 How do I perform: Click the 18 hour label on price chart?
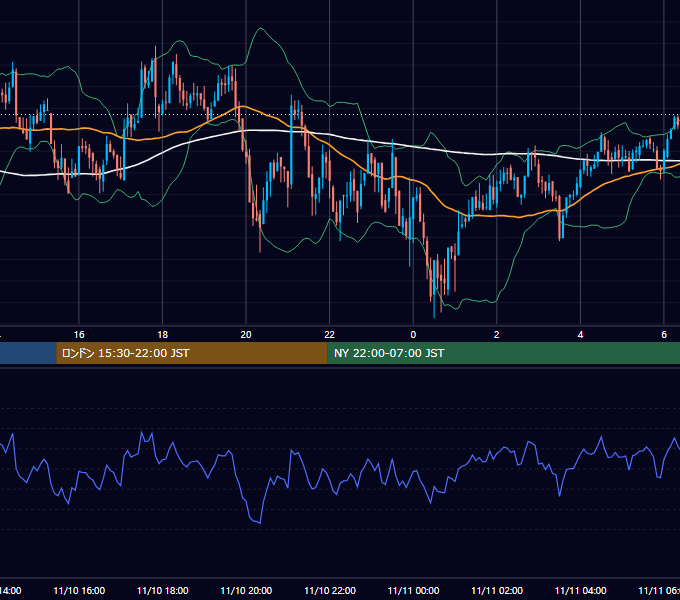tap(163, 335)
